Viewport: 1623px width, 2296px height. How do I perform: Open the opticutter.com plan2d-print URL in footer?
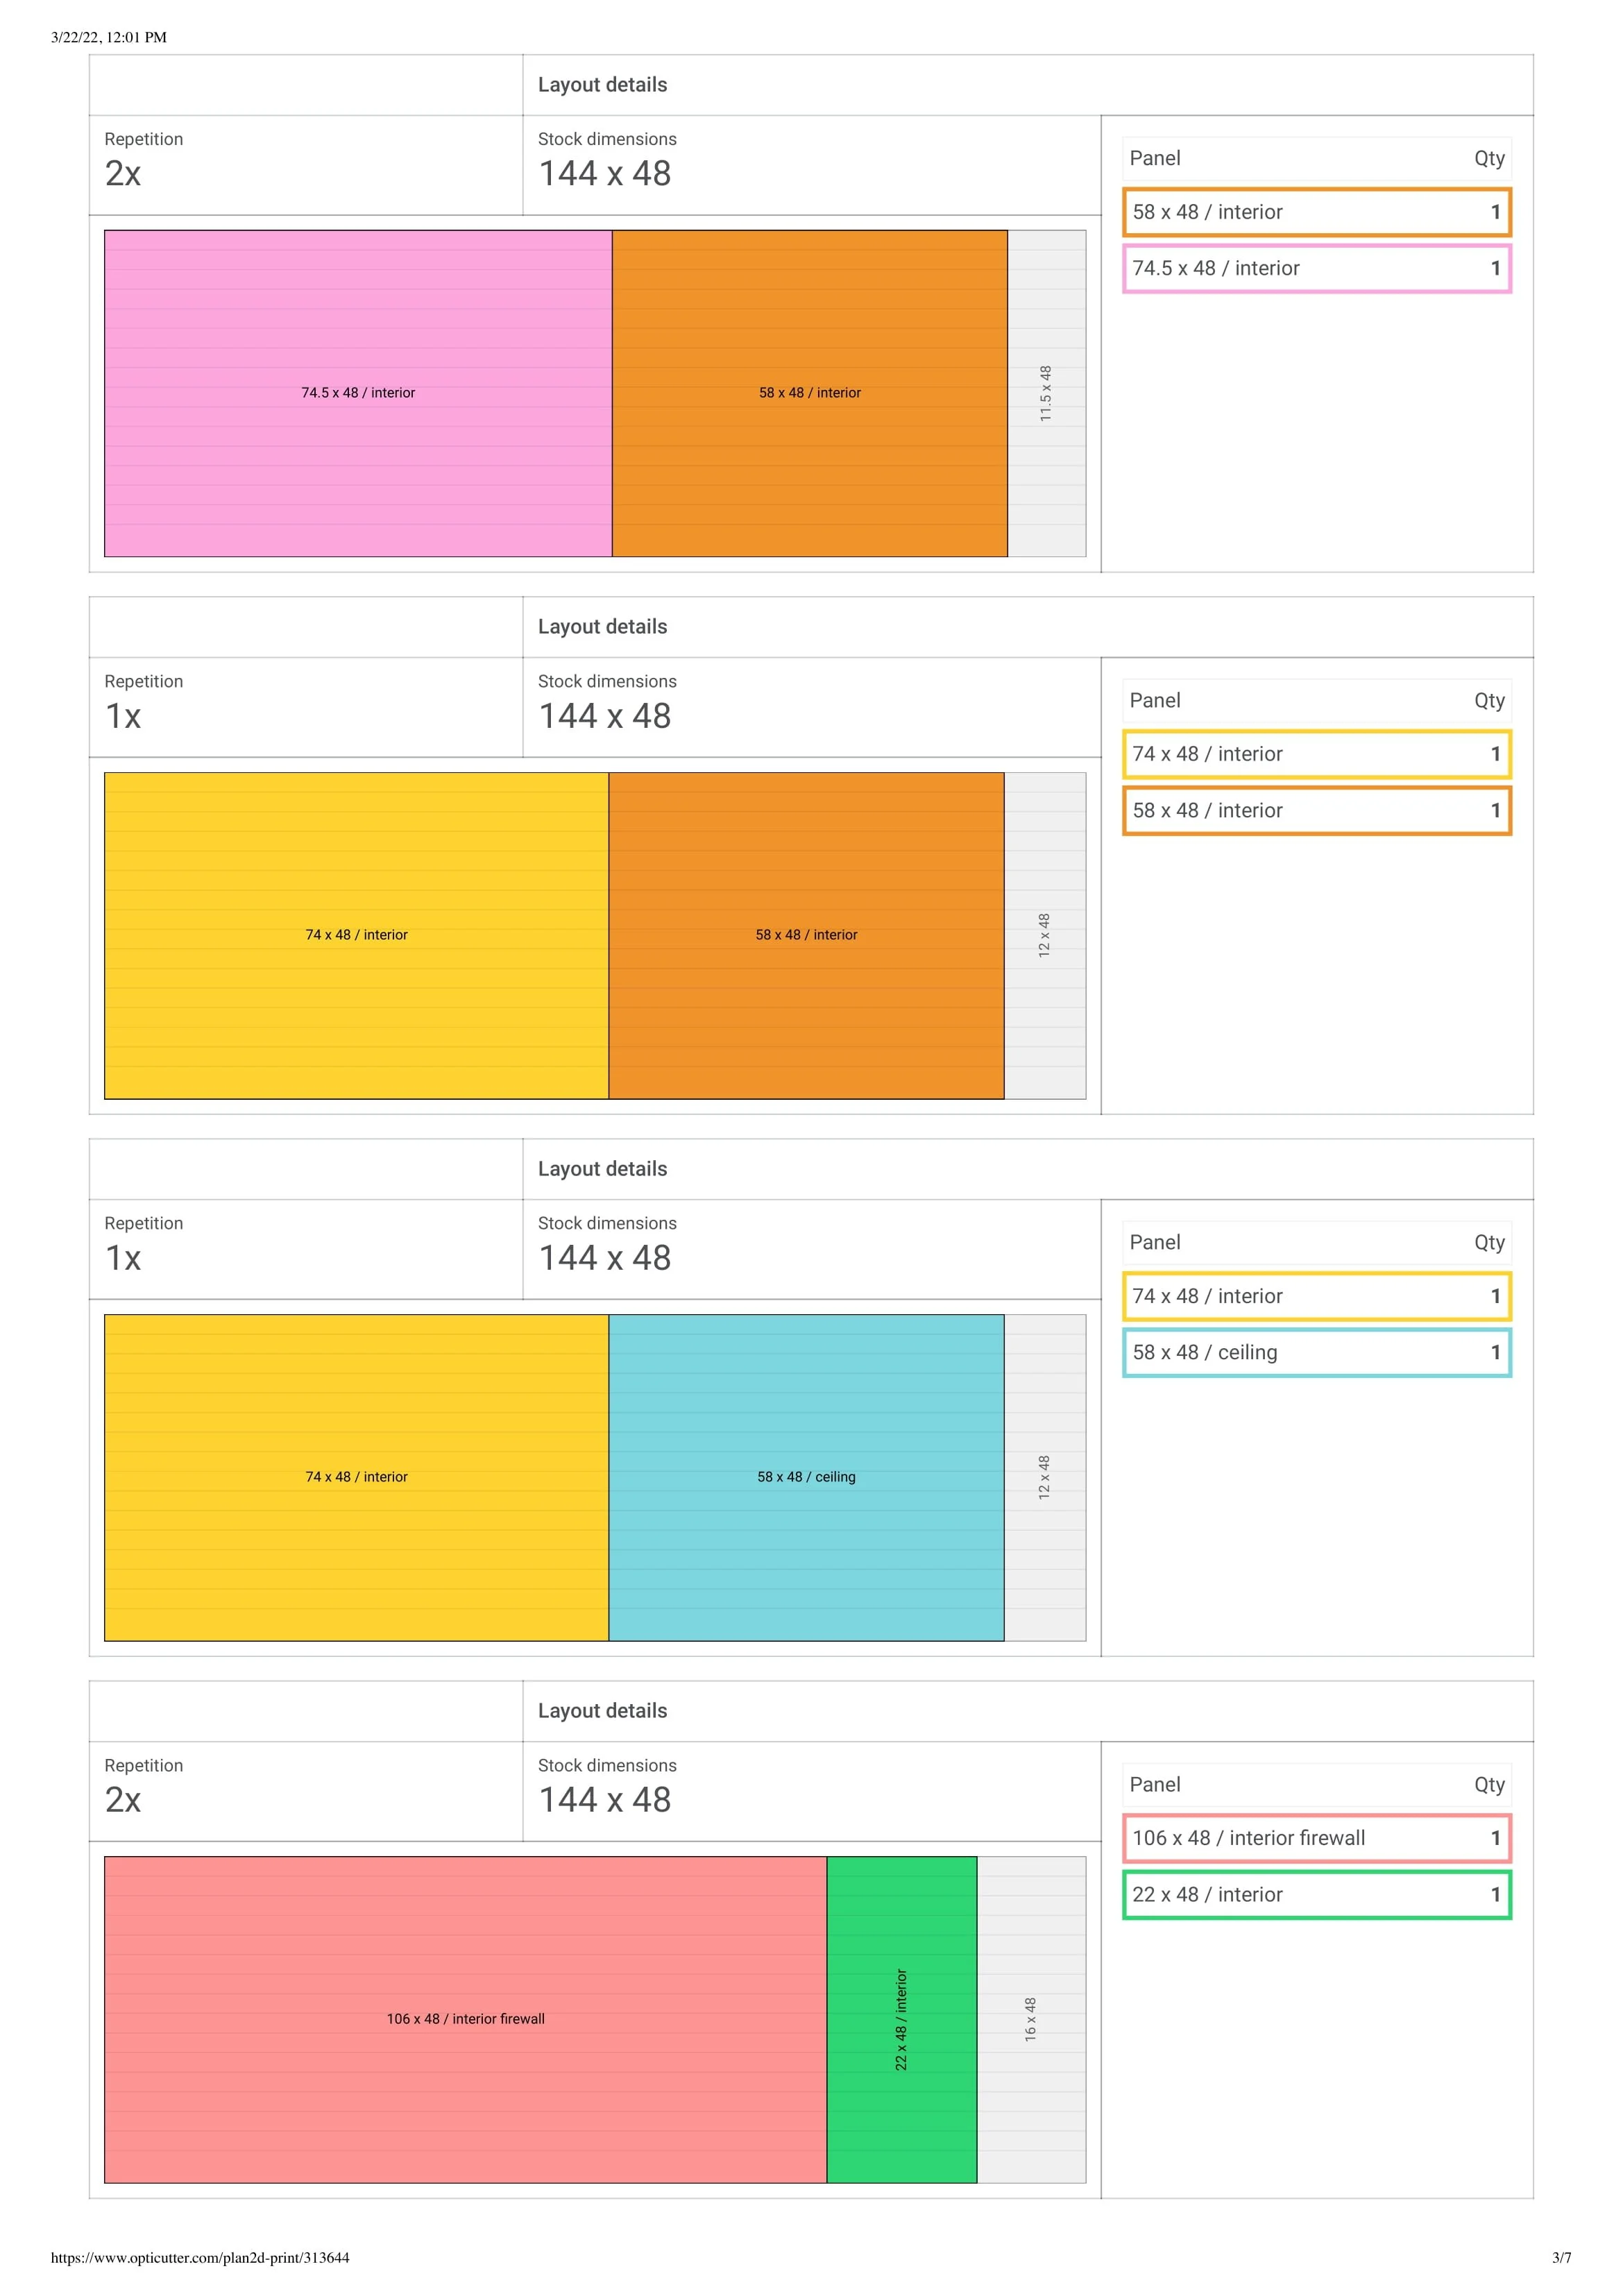(200, 2258)
